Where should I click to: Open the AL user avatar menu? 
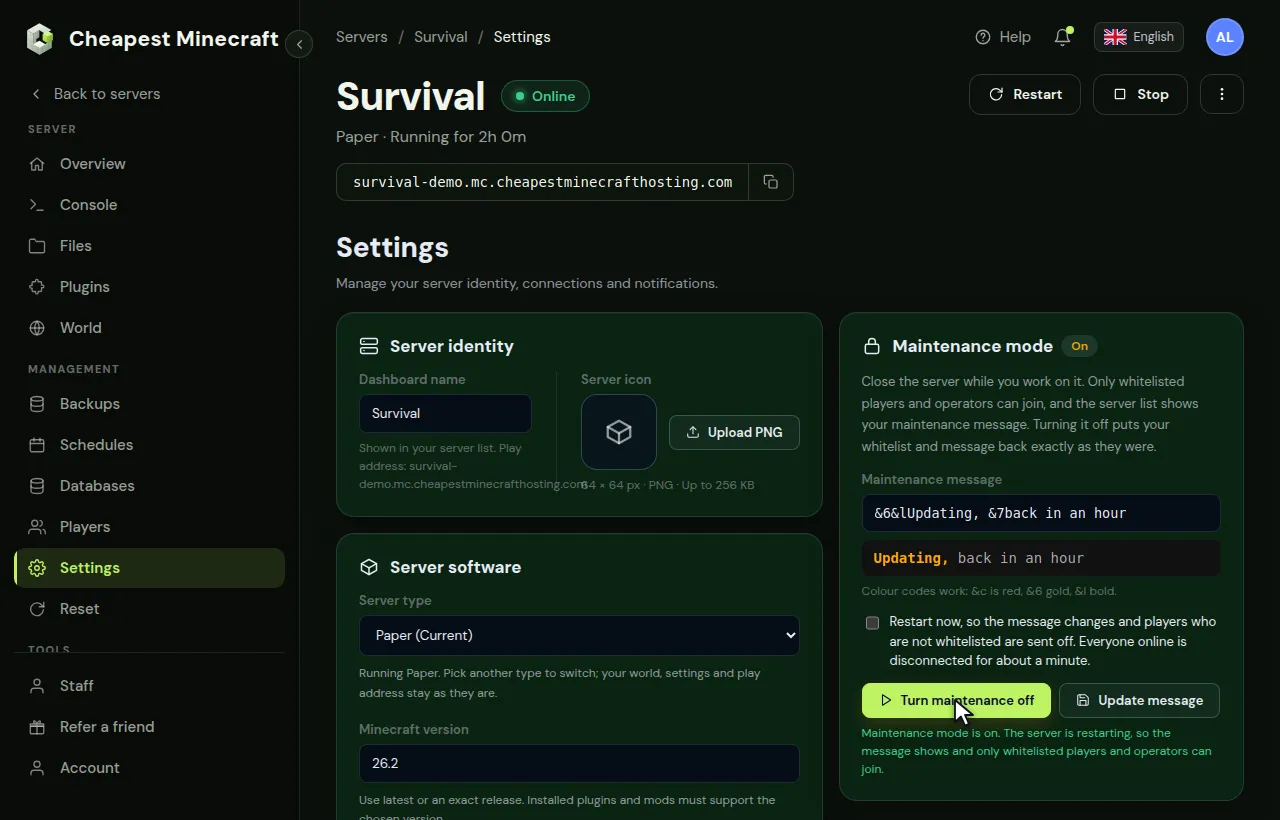1225,37
